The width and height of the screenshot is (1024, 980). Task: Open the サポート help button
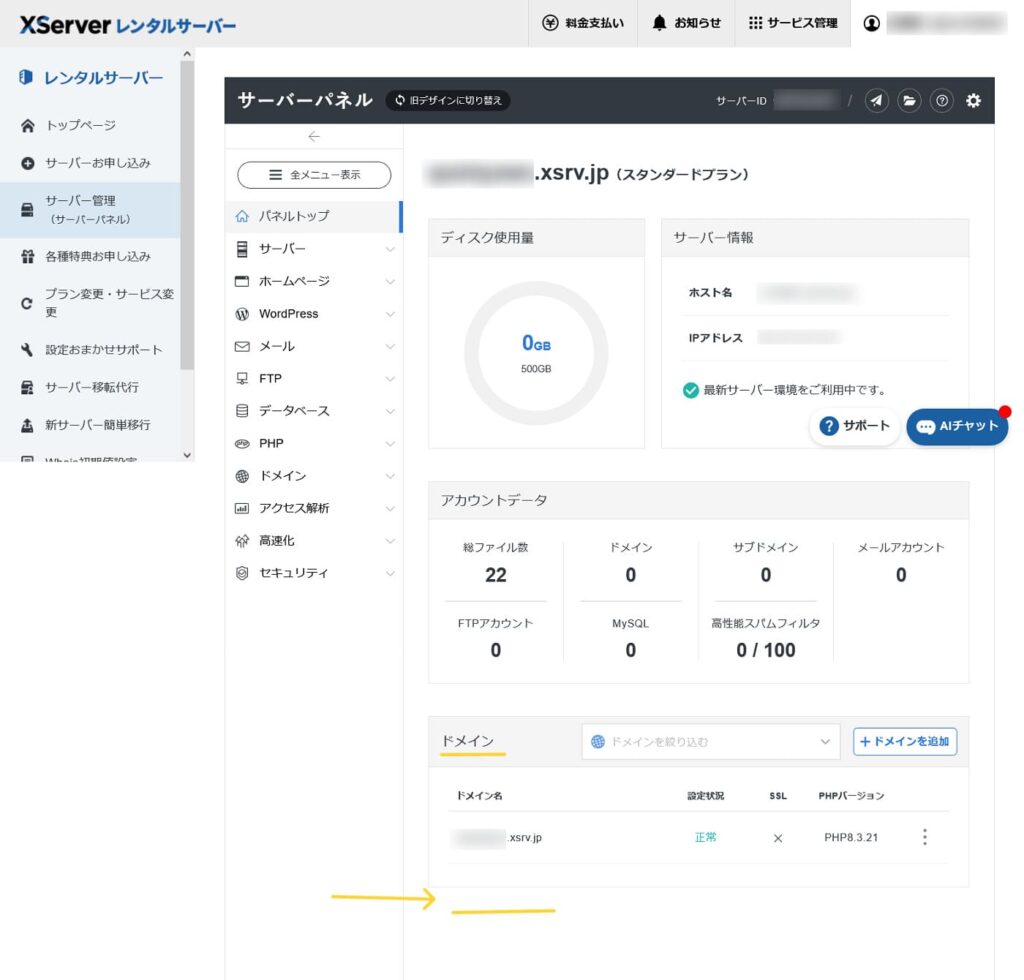(x=854, y=426)
